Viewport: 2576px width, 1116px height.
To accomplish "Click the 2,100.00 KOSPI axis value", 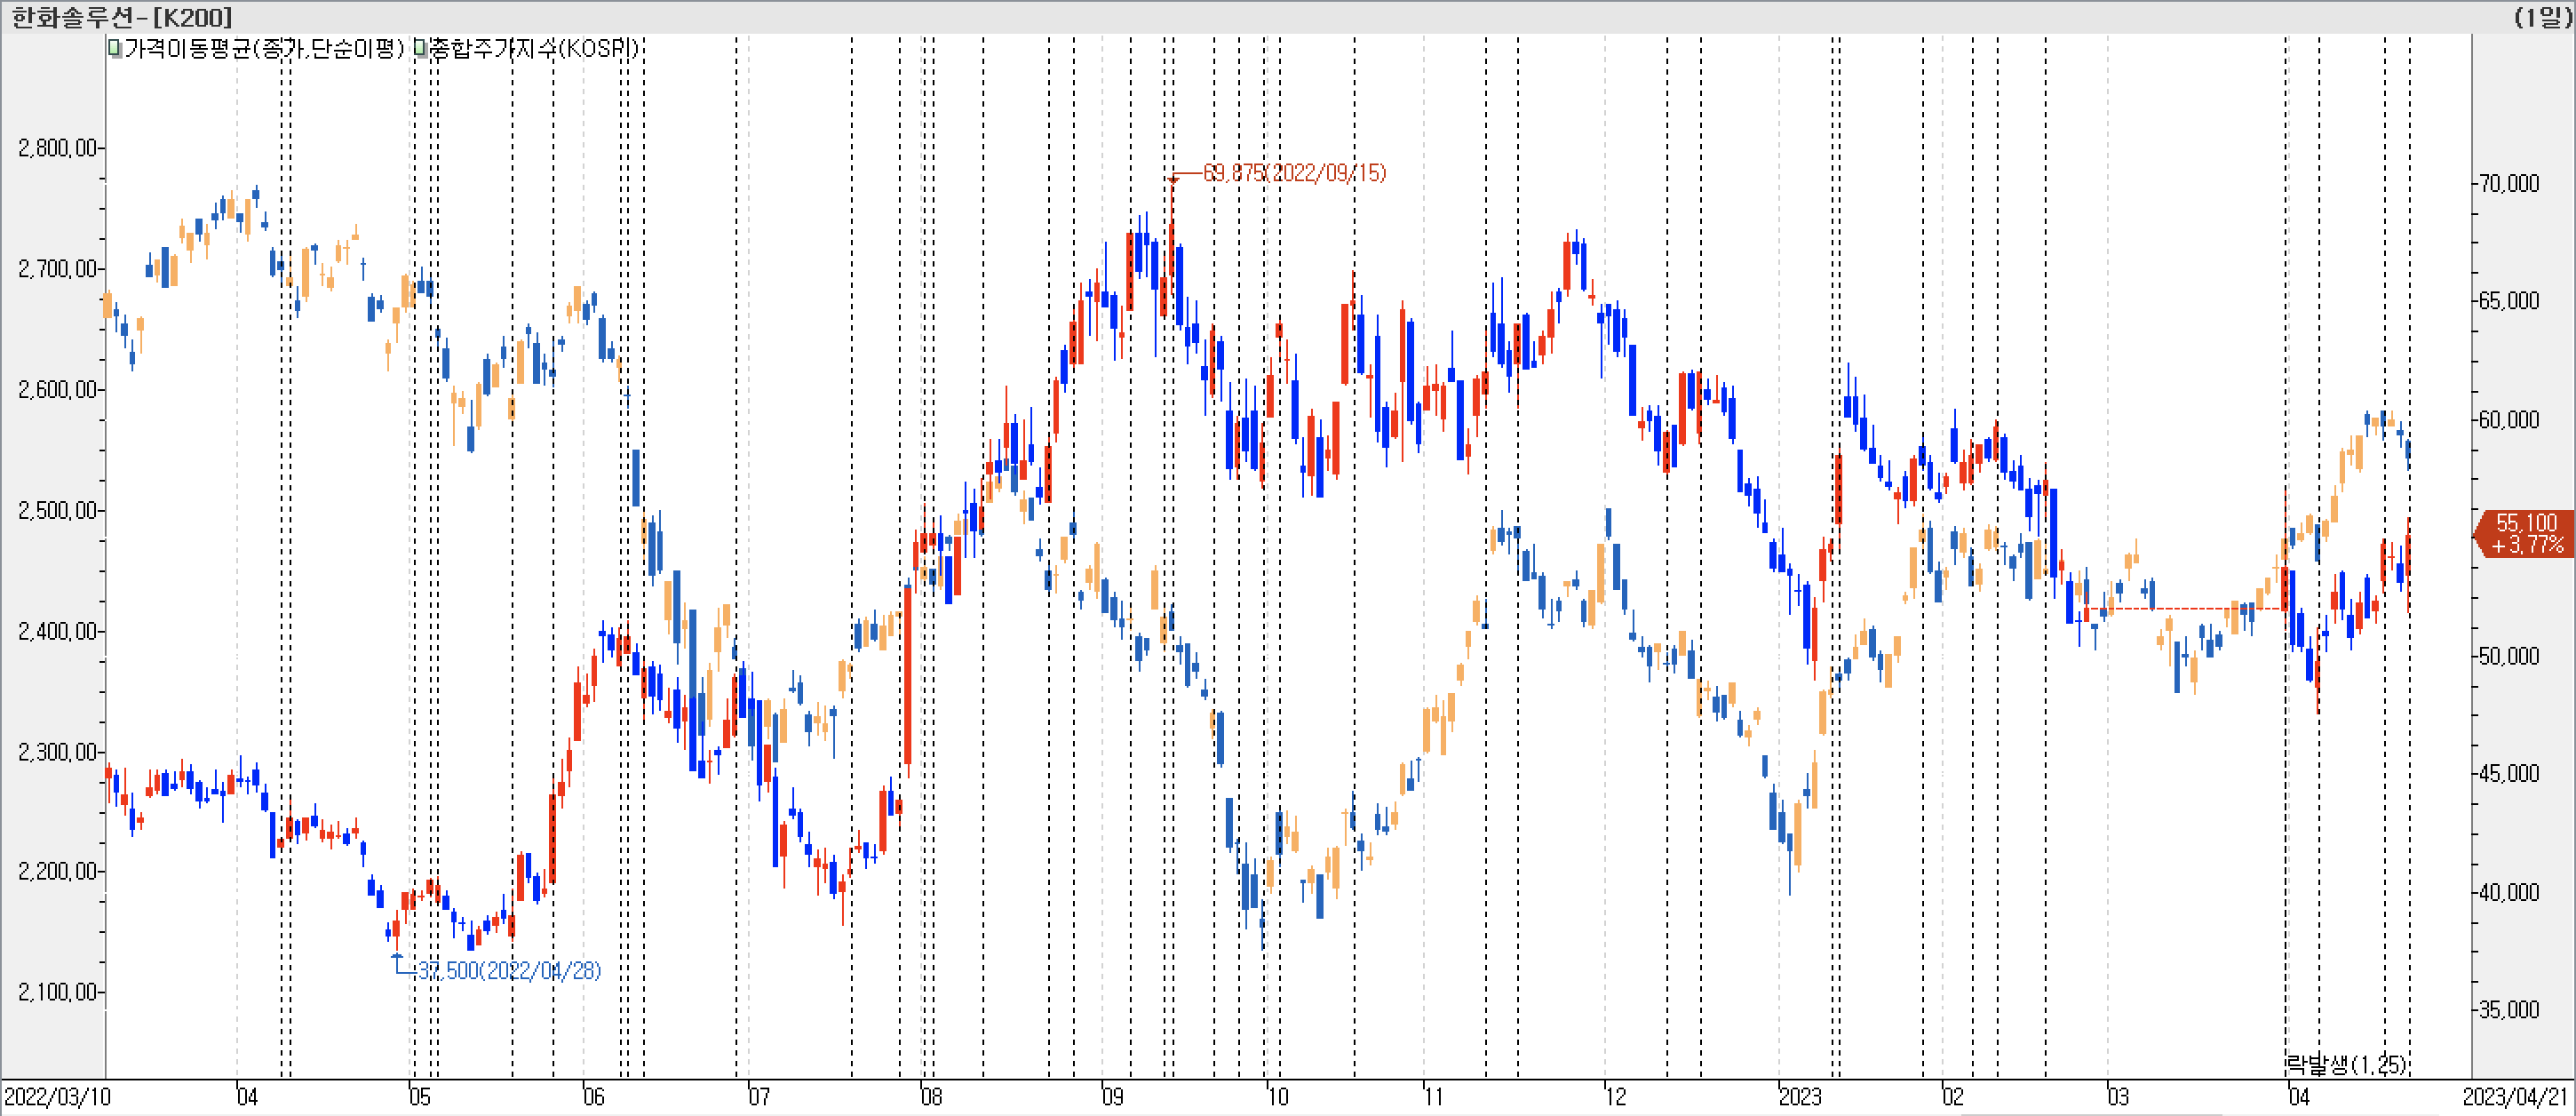I will point(58,992).
